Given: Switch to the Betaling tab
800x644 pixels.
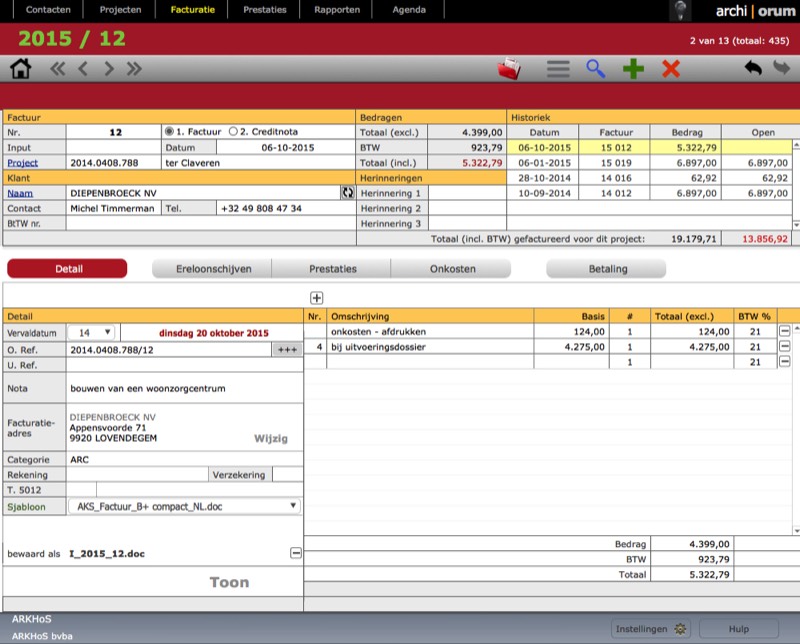Looking at the screenshot, I should (x=607, y=269).
